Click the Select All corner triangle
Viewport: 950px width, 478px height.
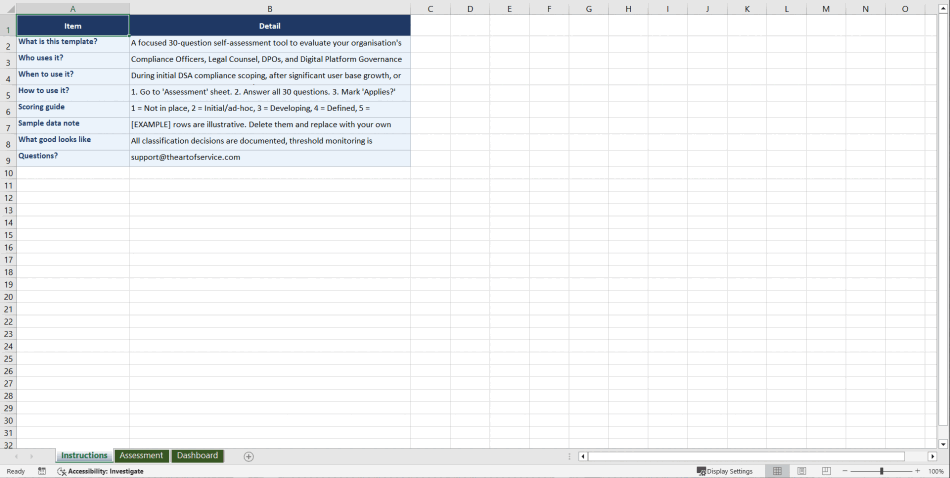[x=8, y=9]
